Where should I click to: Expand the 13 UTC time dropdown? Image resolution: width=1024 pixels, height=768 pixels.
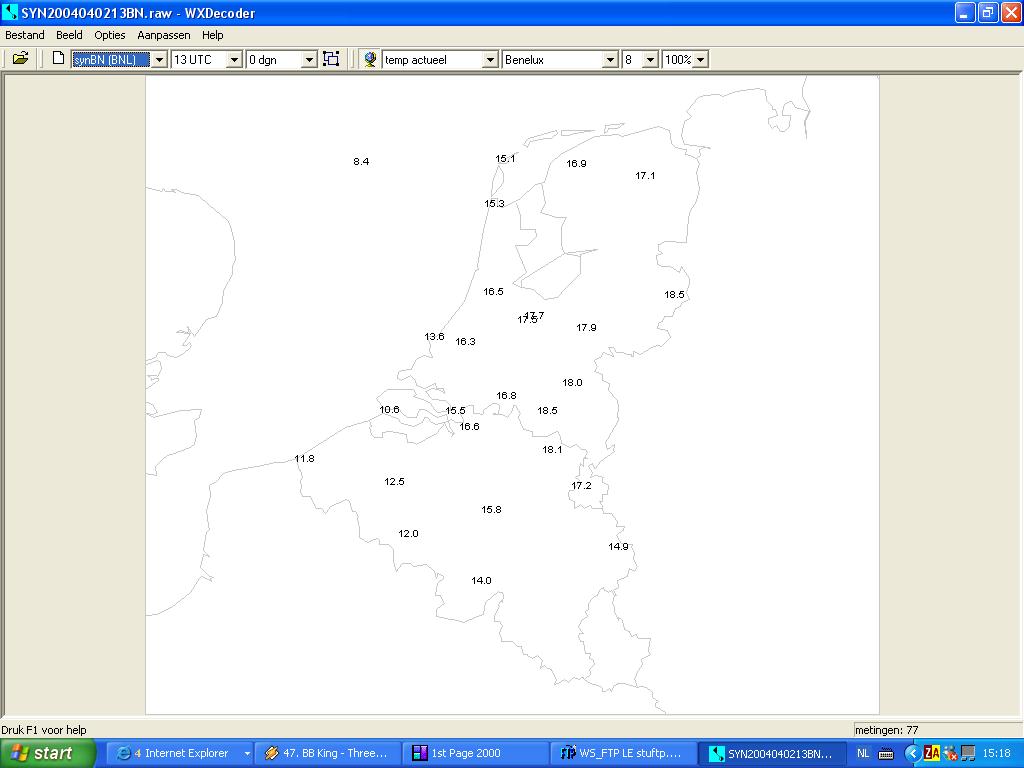tap(234, 59)
